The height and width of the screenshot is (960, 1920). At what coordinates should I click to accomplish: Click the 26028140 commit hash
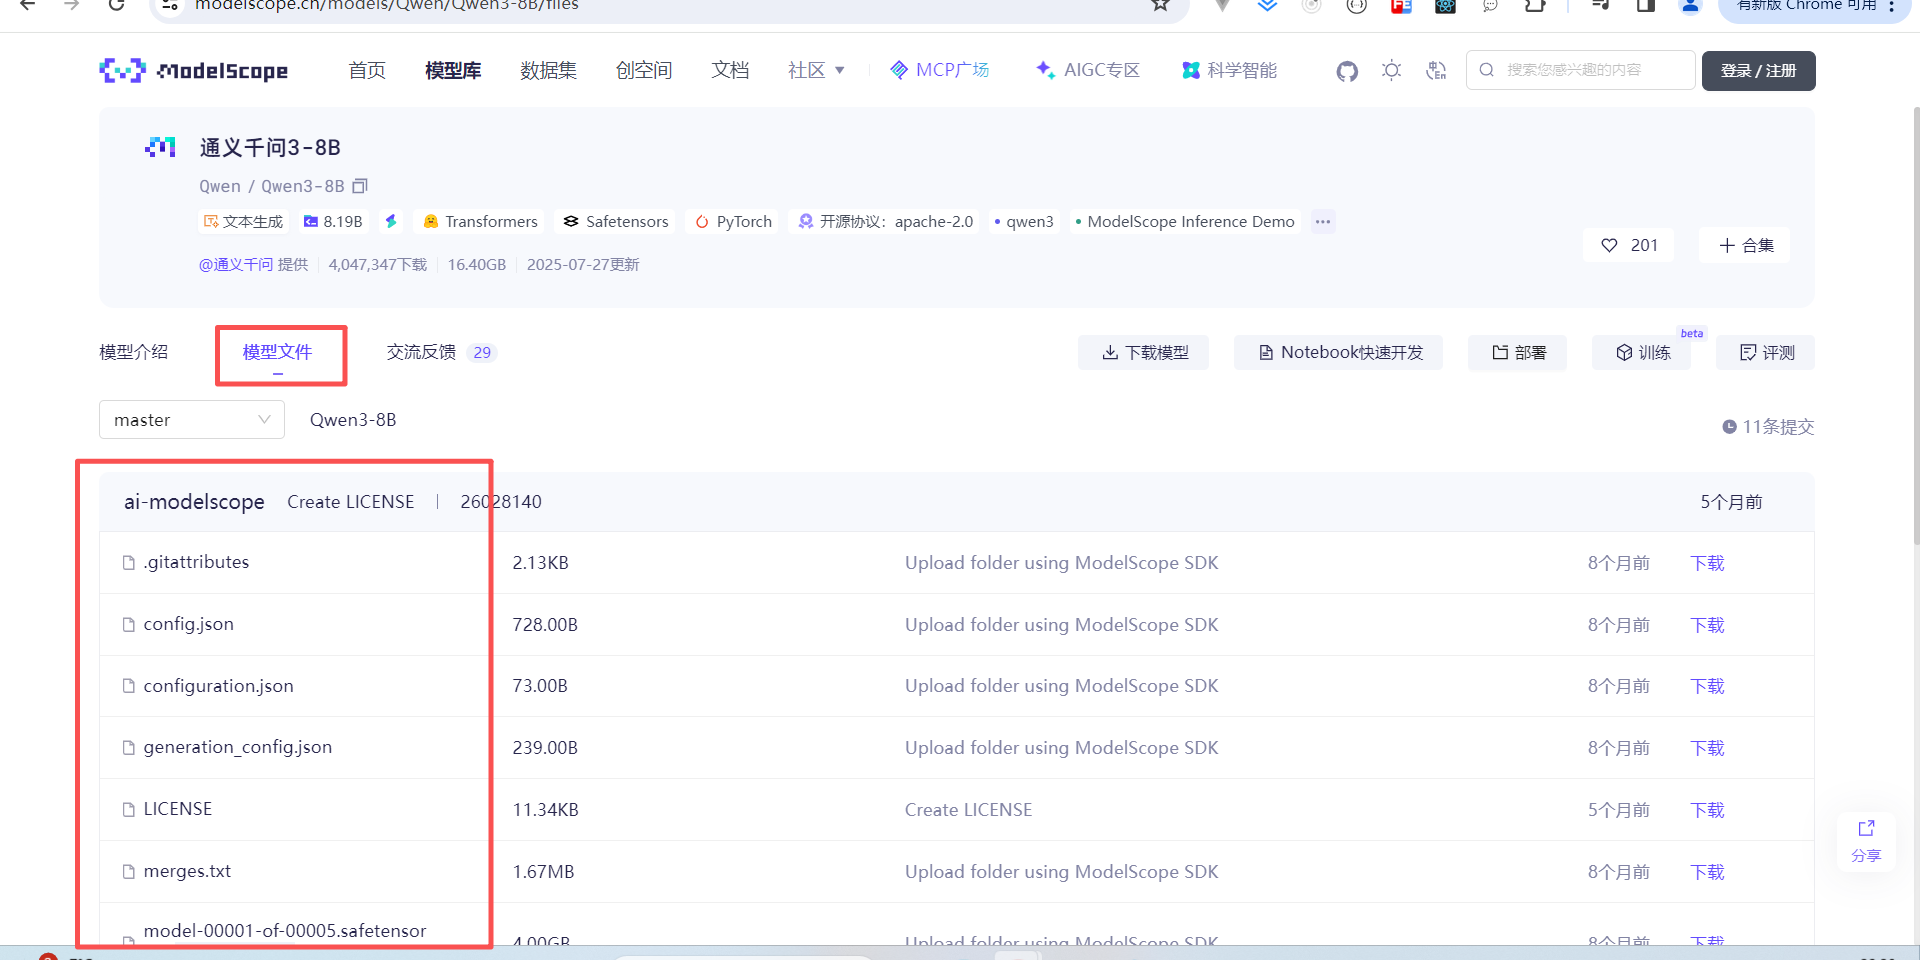click(x=501, y=502)
